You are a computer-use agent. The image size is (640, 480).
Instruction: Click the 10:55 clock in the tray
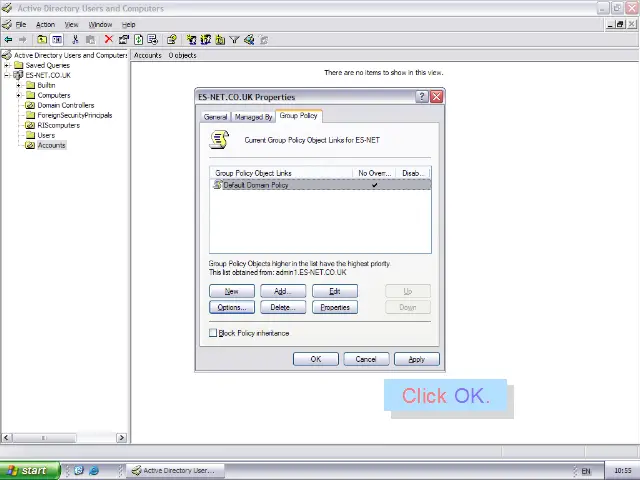pyautogui.click(x=622, y=471)
